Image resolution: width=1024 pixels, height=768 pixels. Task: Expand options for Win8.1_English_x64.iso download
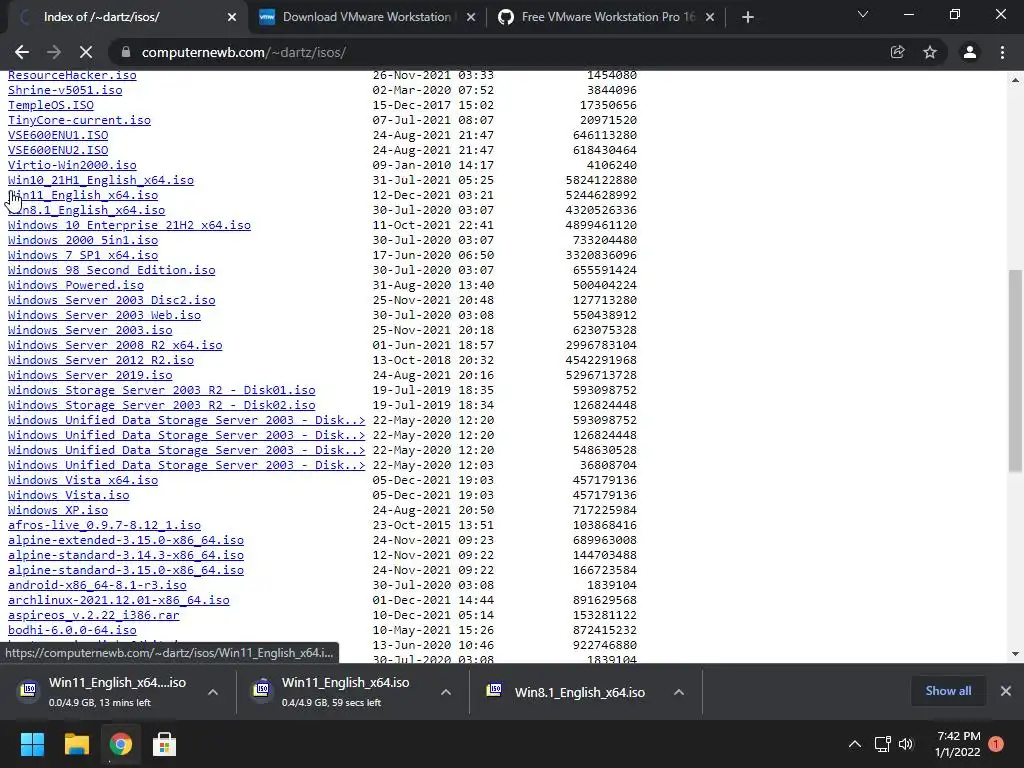coord(679,692)
